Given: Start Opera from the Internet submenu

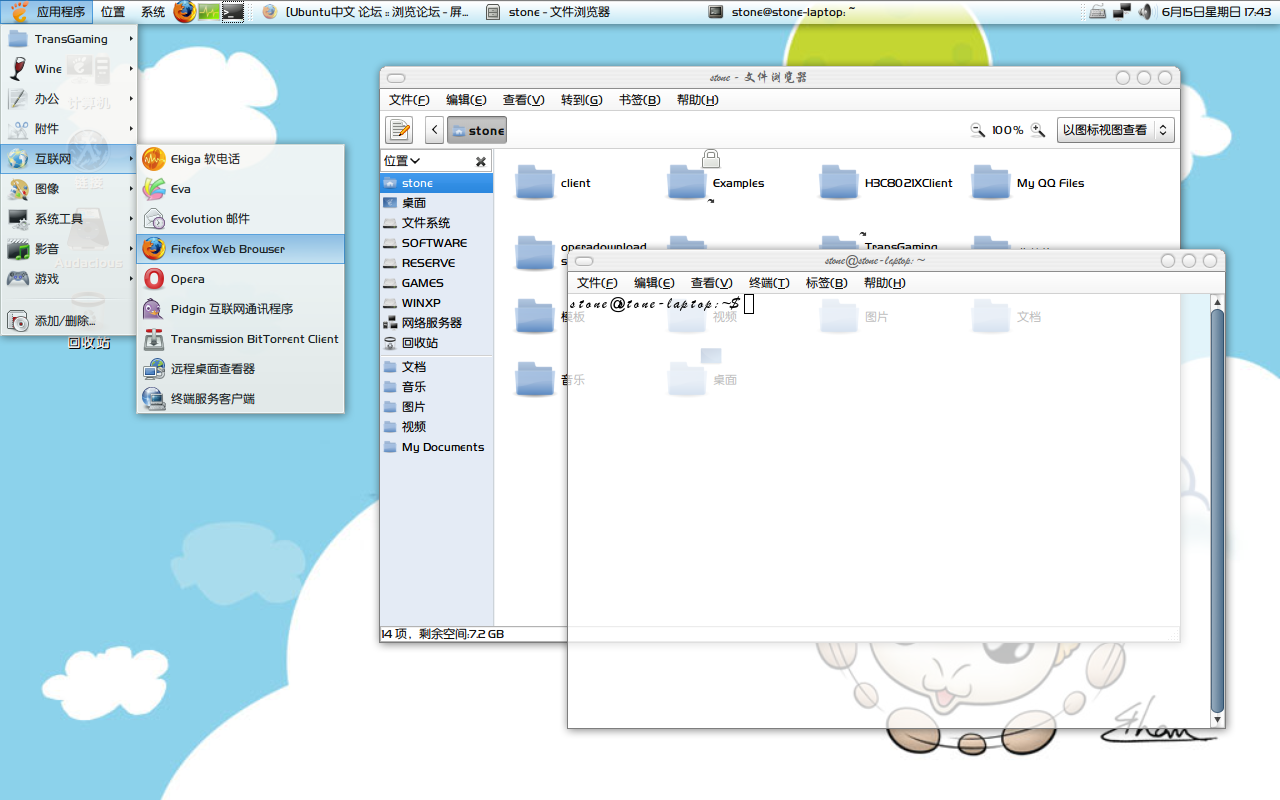Looking at the screenshot, I should (x=241, y=279).
